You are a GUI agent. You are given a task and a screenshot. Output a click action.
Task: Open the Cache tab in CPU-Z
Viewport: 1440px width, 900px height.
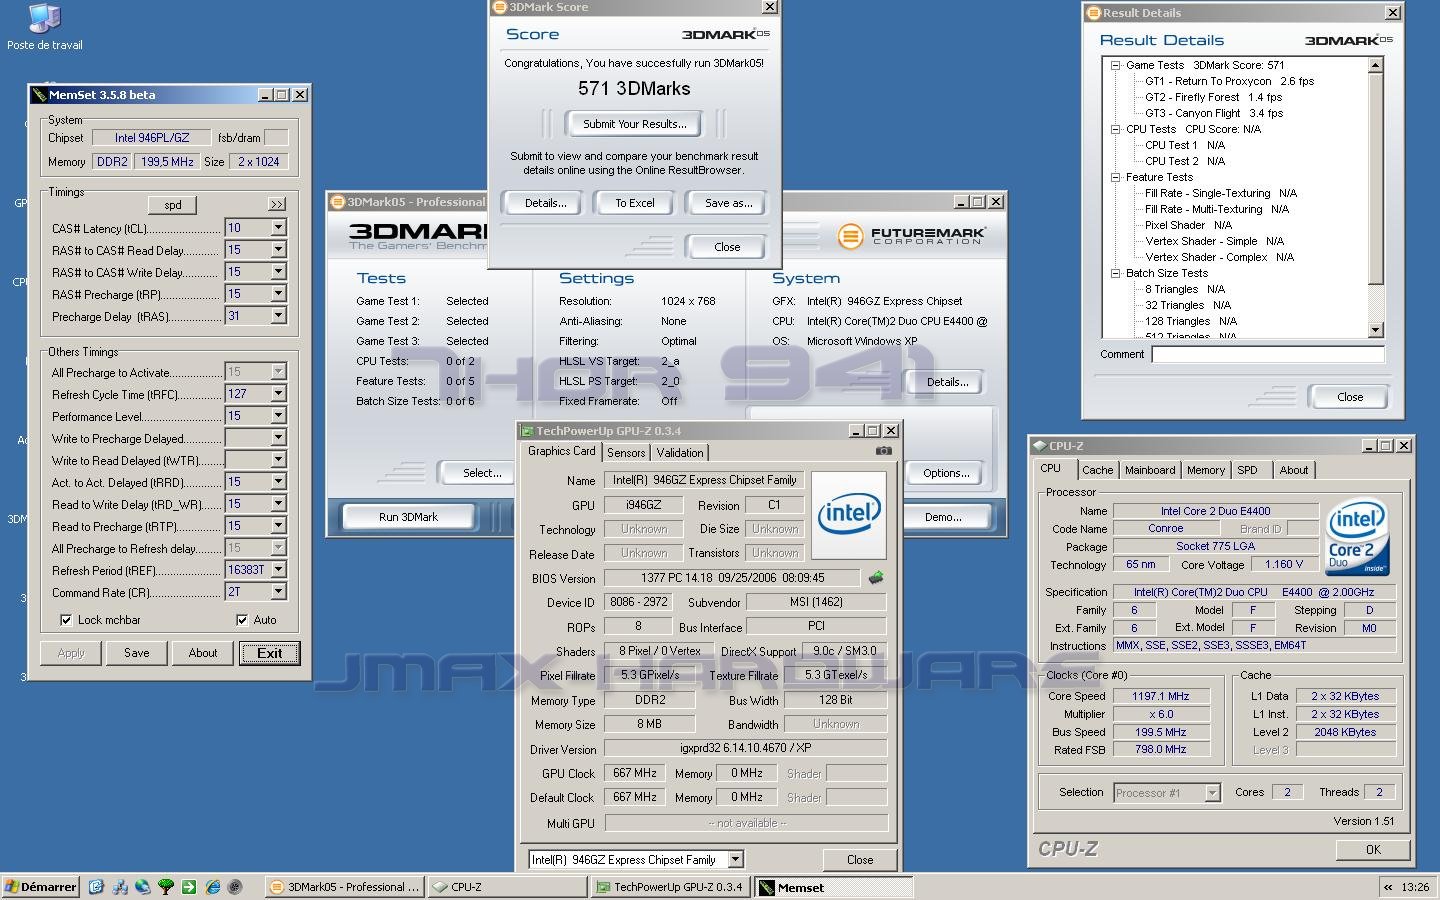[x=1097, y=470]
